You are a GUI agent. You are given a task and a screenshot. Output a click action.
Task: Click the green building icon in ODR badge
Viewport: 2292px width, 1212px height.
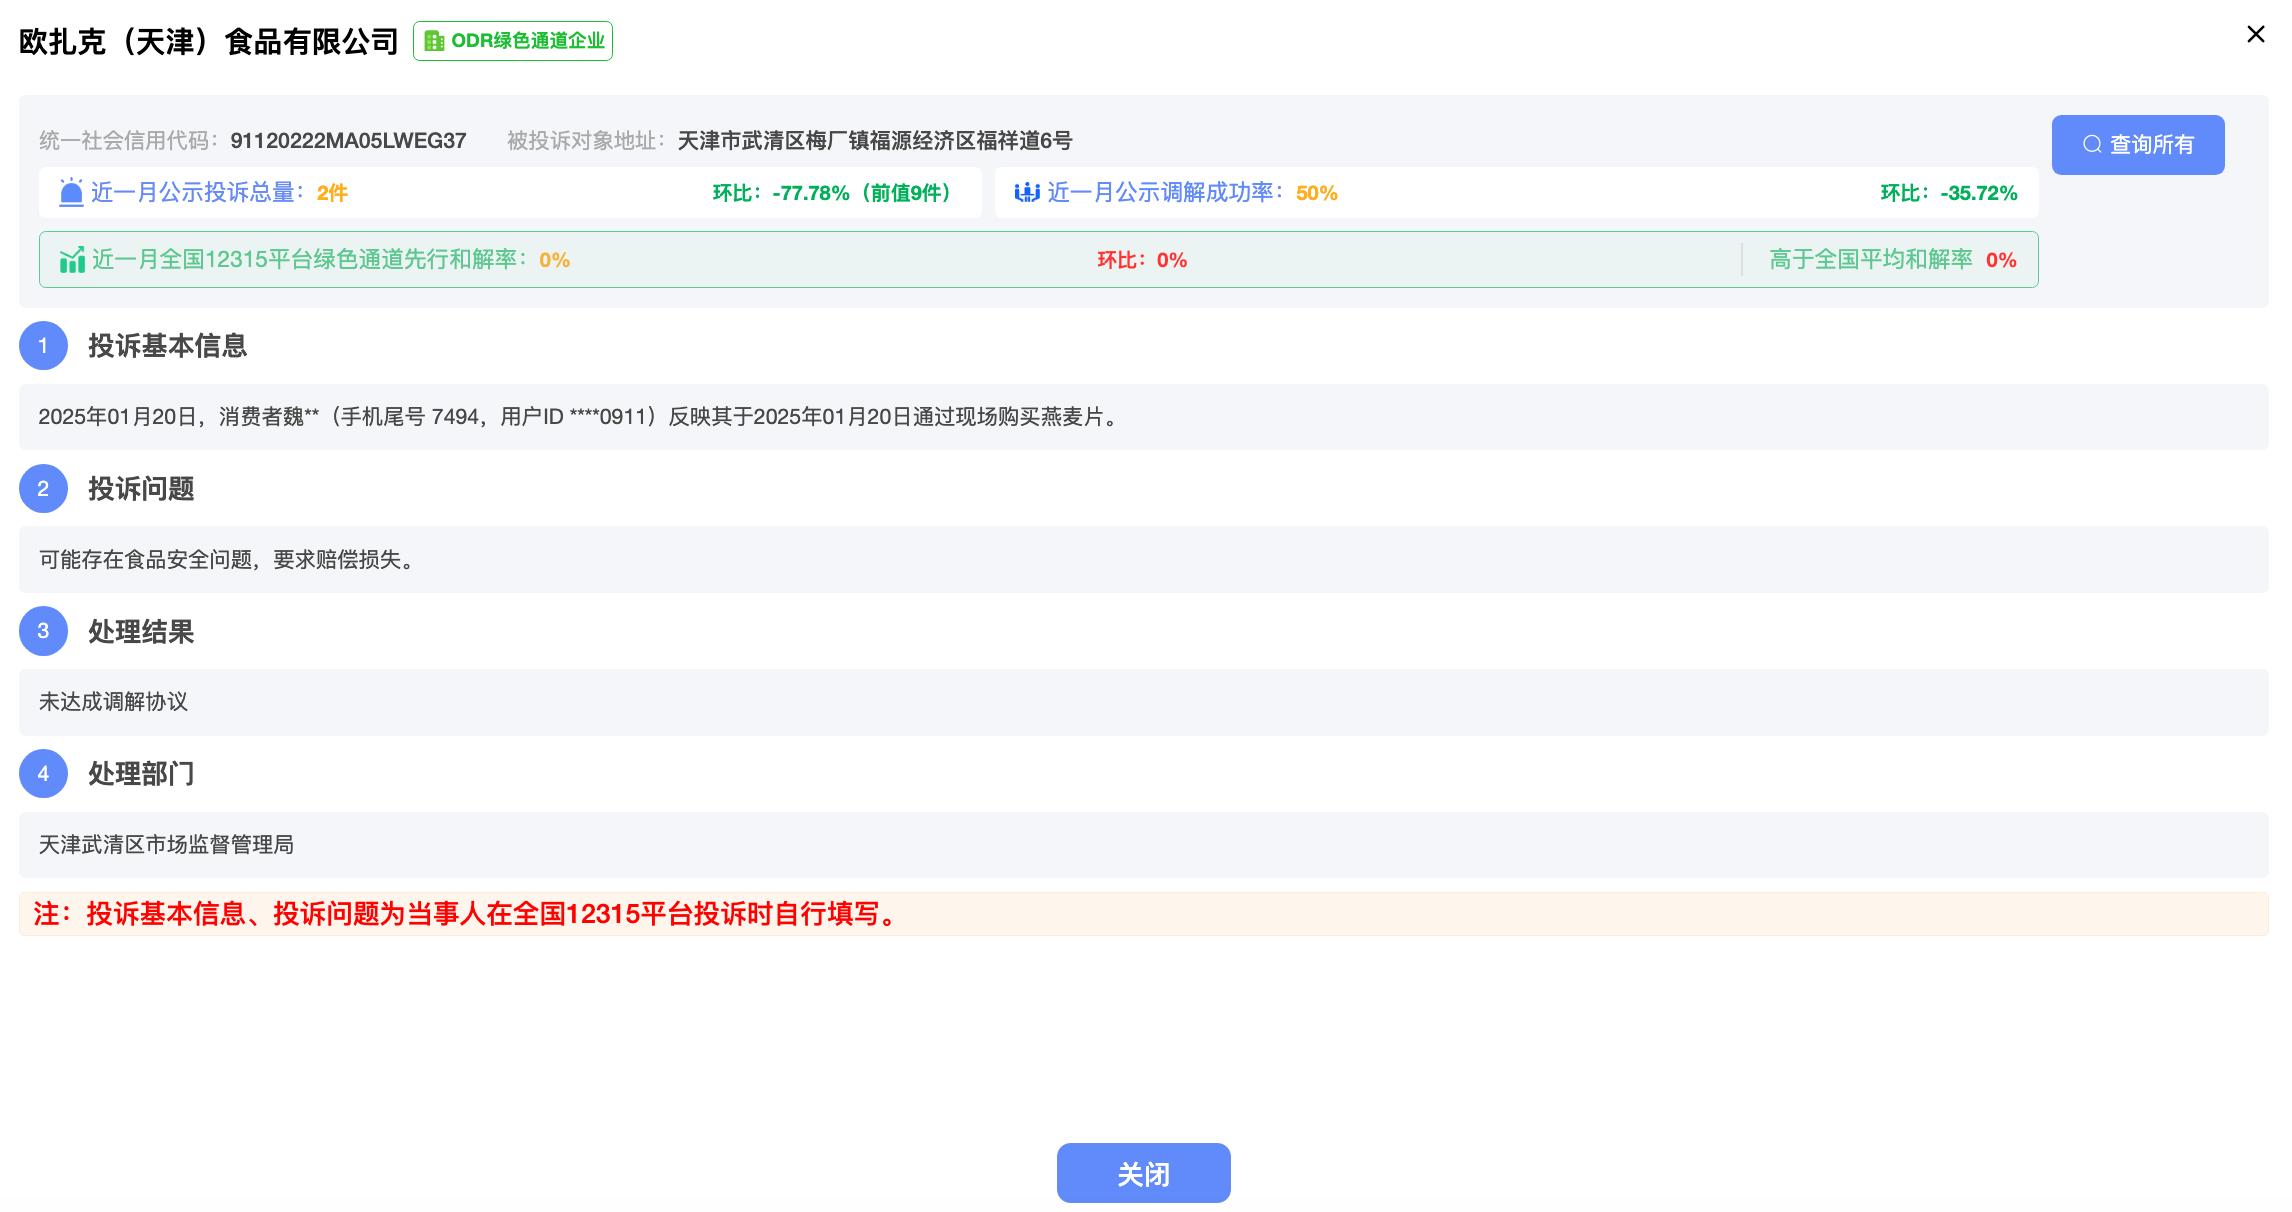point(434,41)
